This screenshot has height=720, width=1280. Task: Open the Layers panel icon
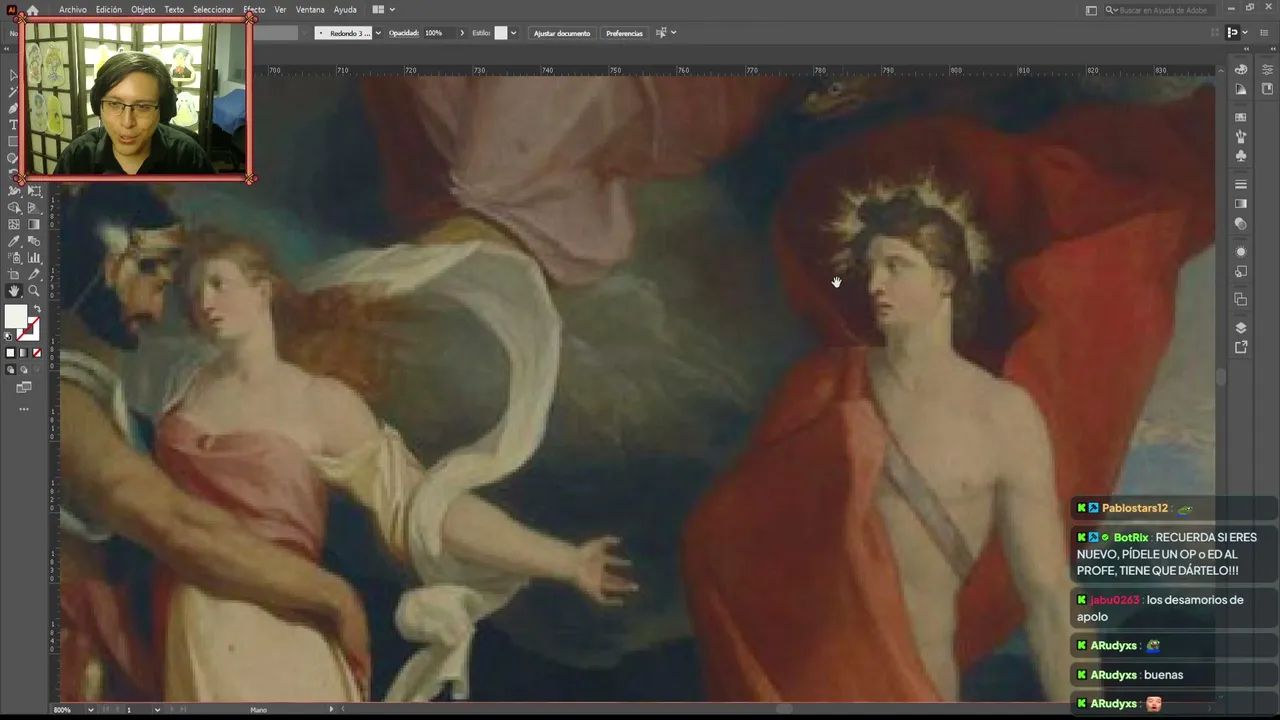pyautogui.click(x=1241, y=328)
